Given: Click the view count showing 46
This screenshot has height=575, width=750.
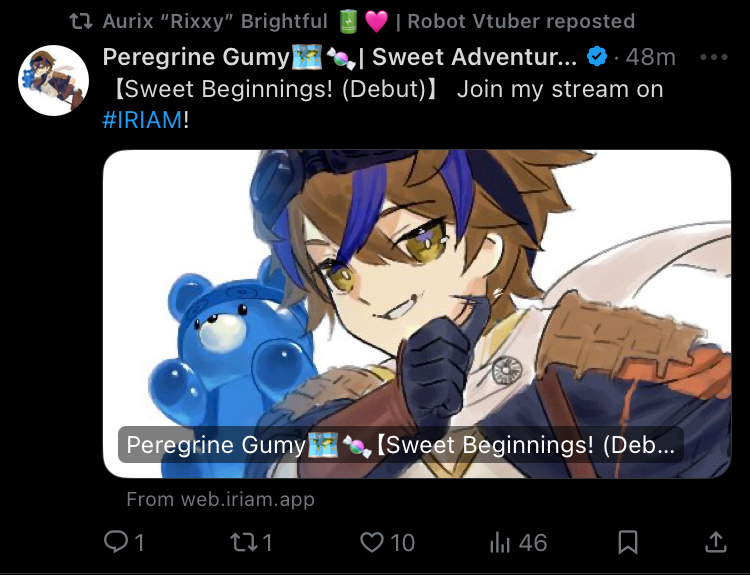Looking at the screenshot, I should pyautogui.click(x=533, y=542).
